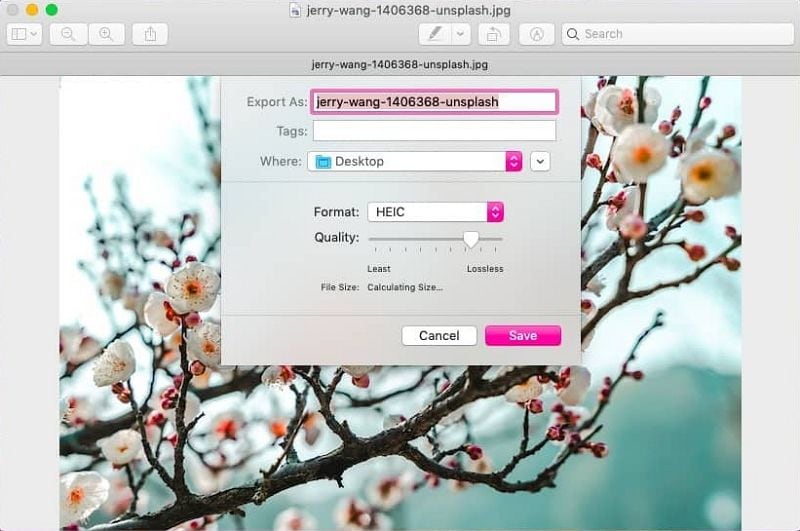Select the Markup pen icon

point(434,34)
